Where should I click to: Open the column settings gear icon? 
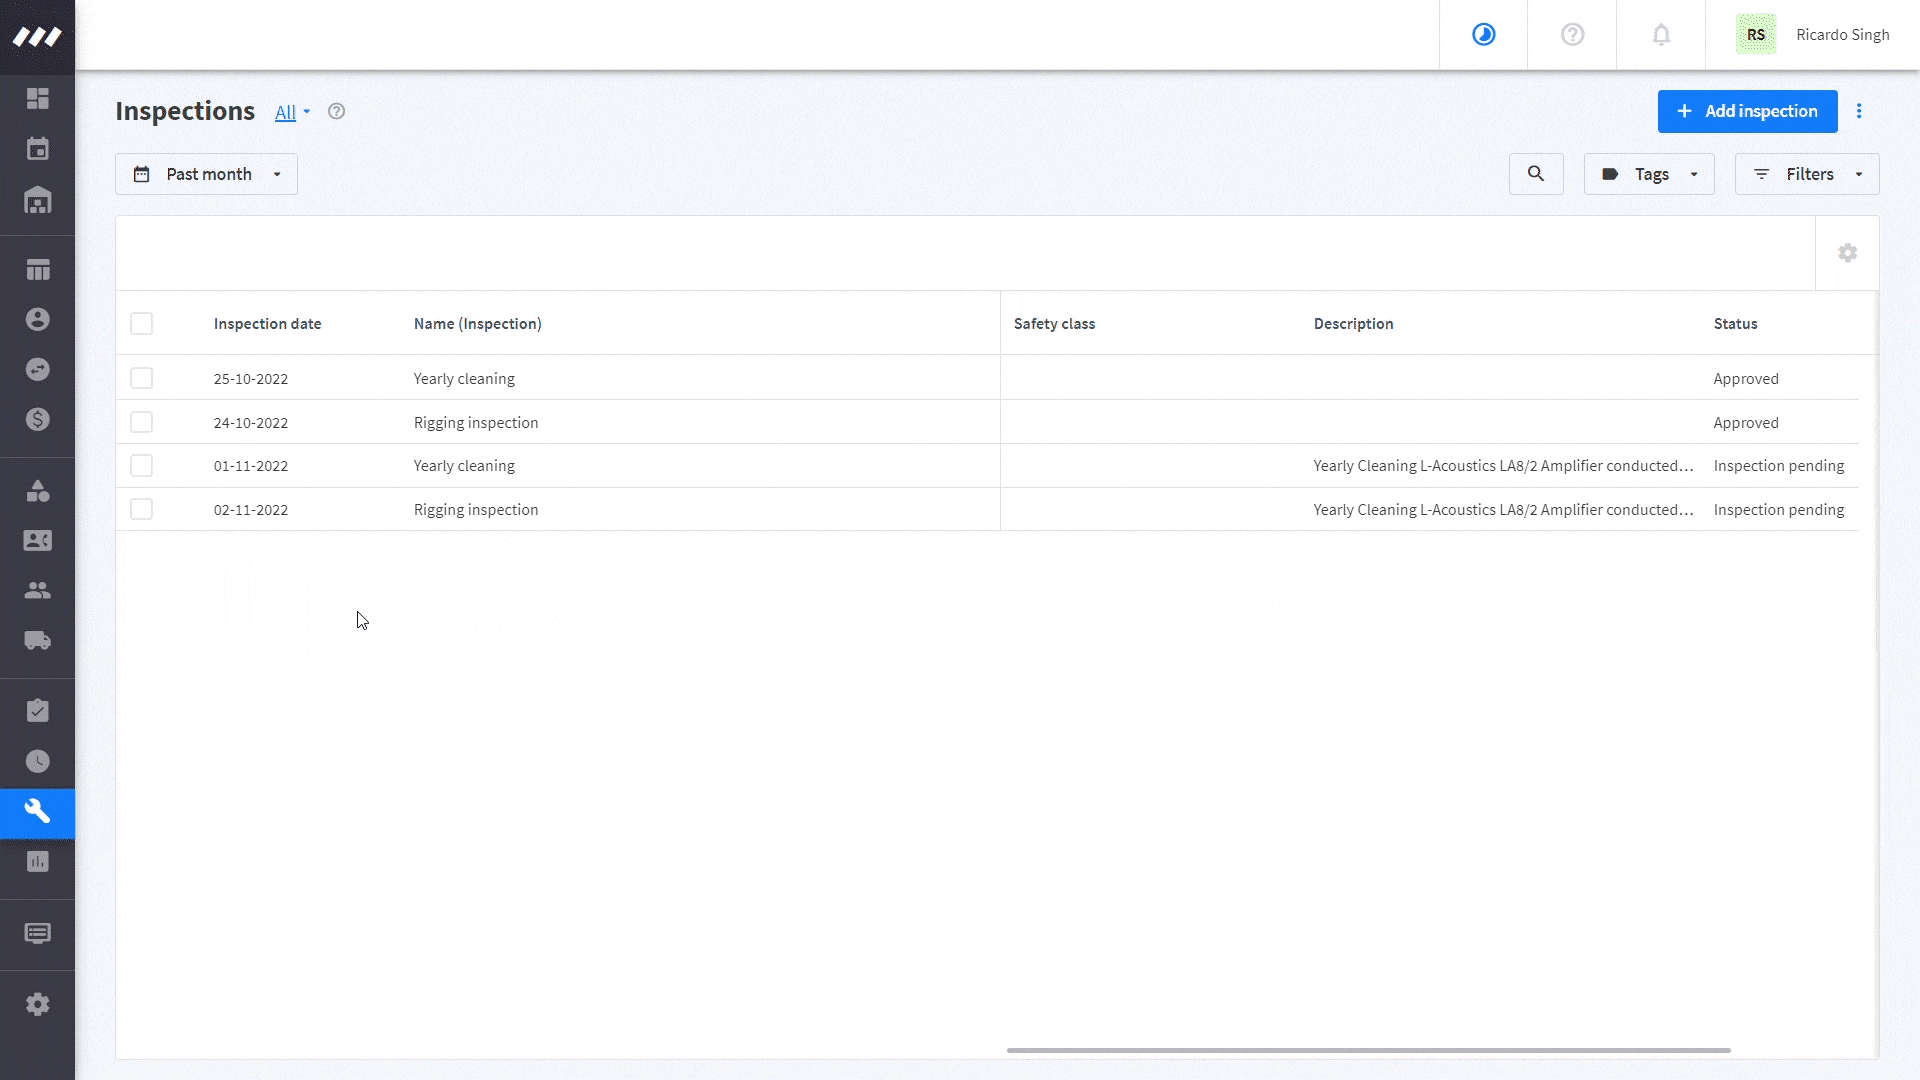pyautogui.click(x=1846, y=252)
